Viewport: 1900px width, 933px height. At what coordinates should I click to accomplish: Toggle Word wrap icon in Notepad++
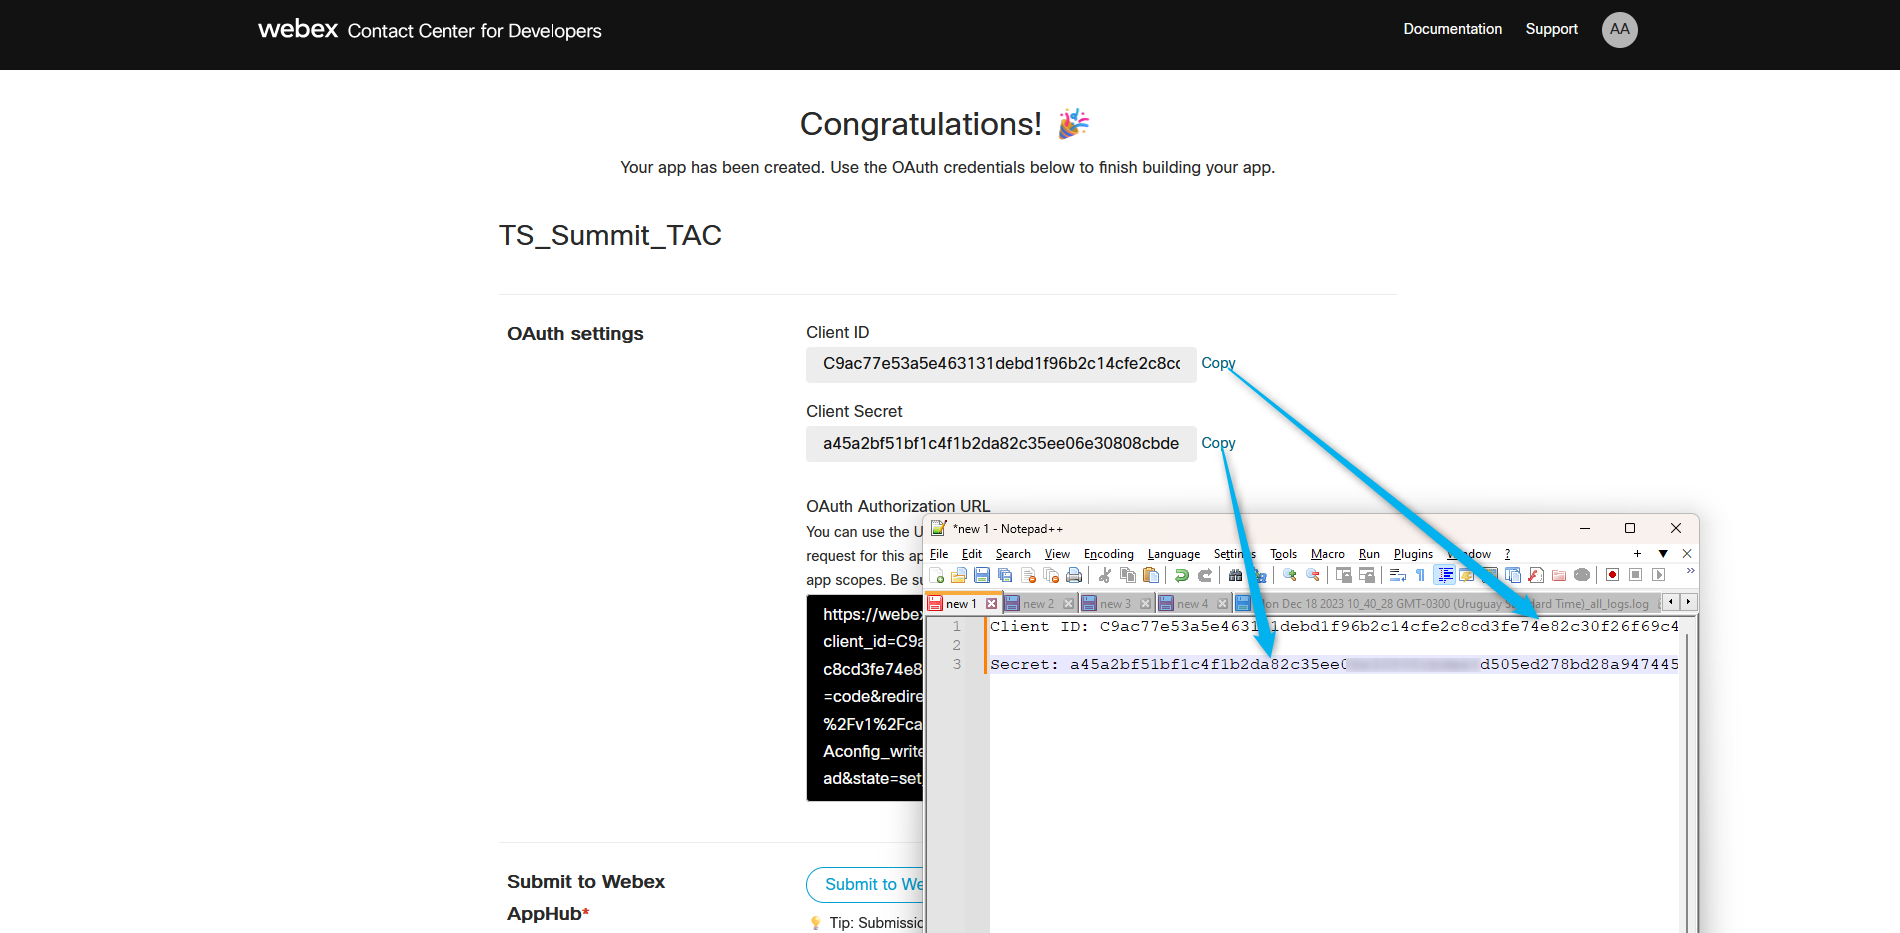1398,575
